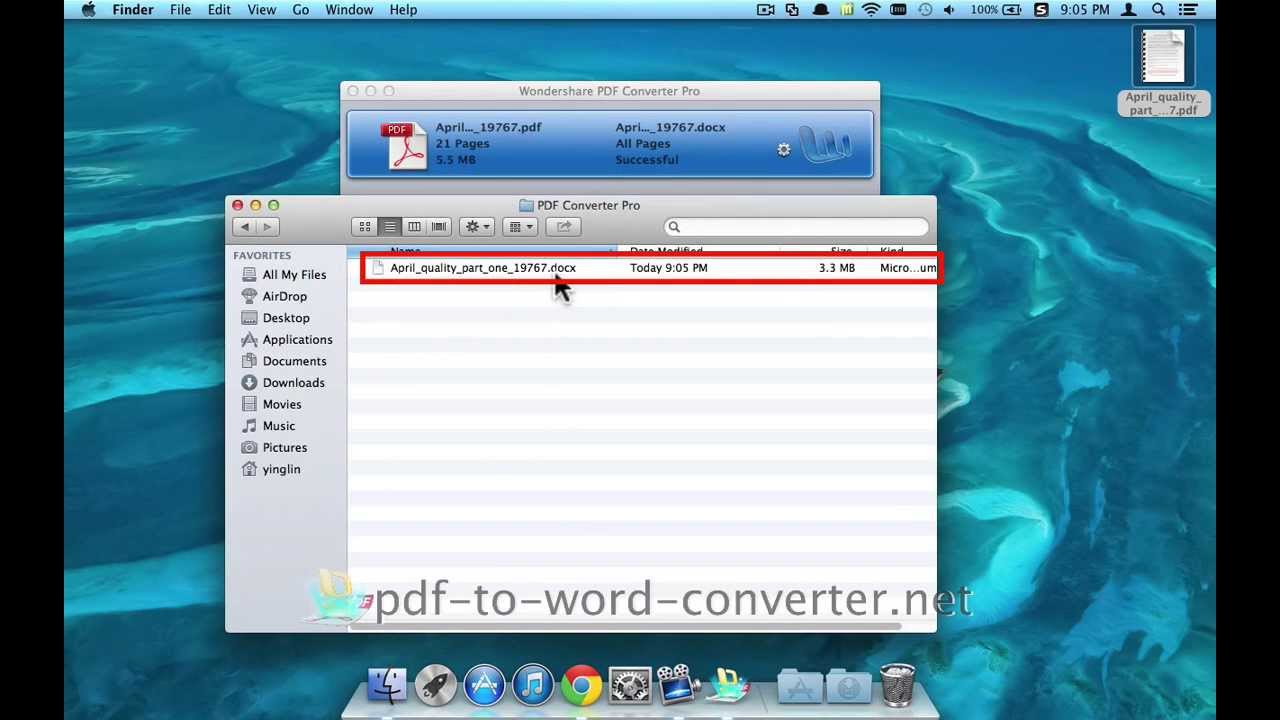
Task: Open the Finder menu
Action: (x=133, y=10)
